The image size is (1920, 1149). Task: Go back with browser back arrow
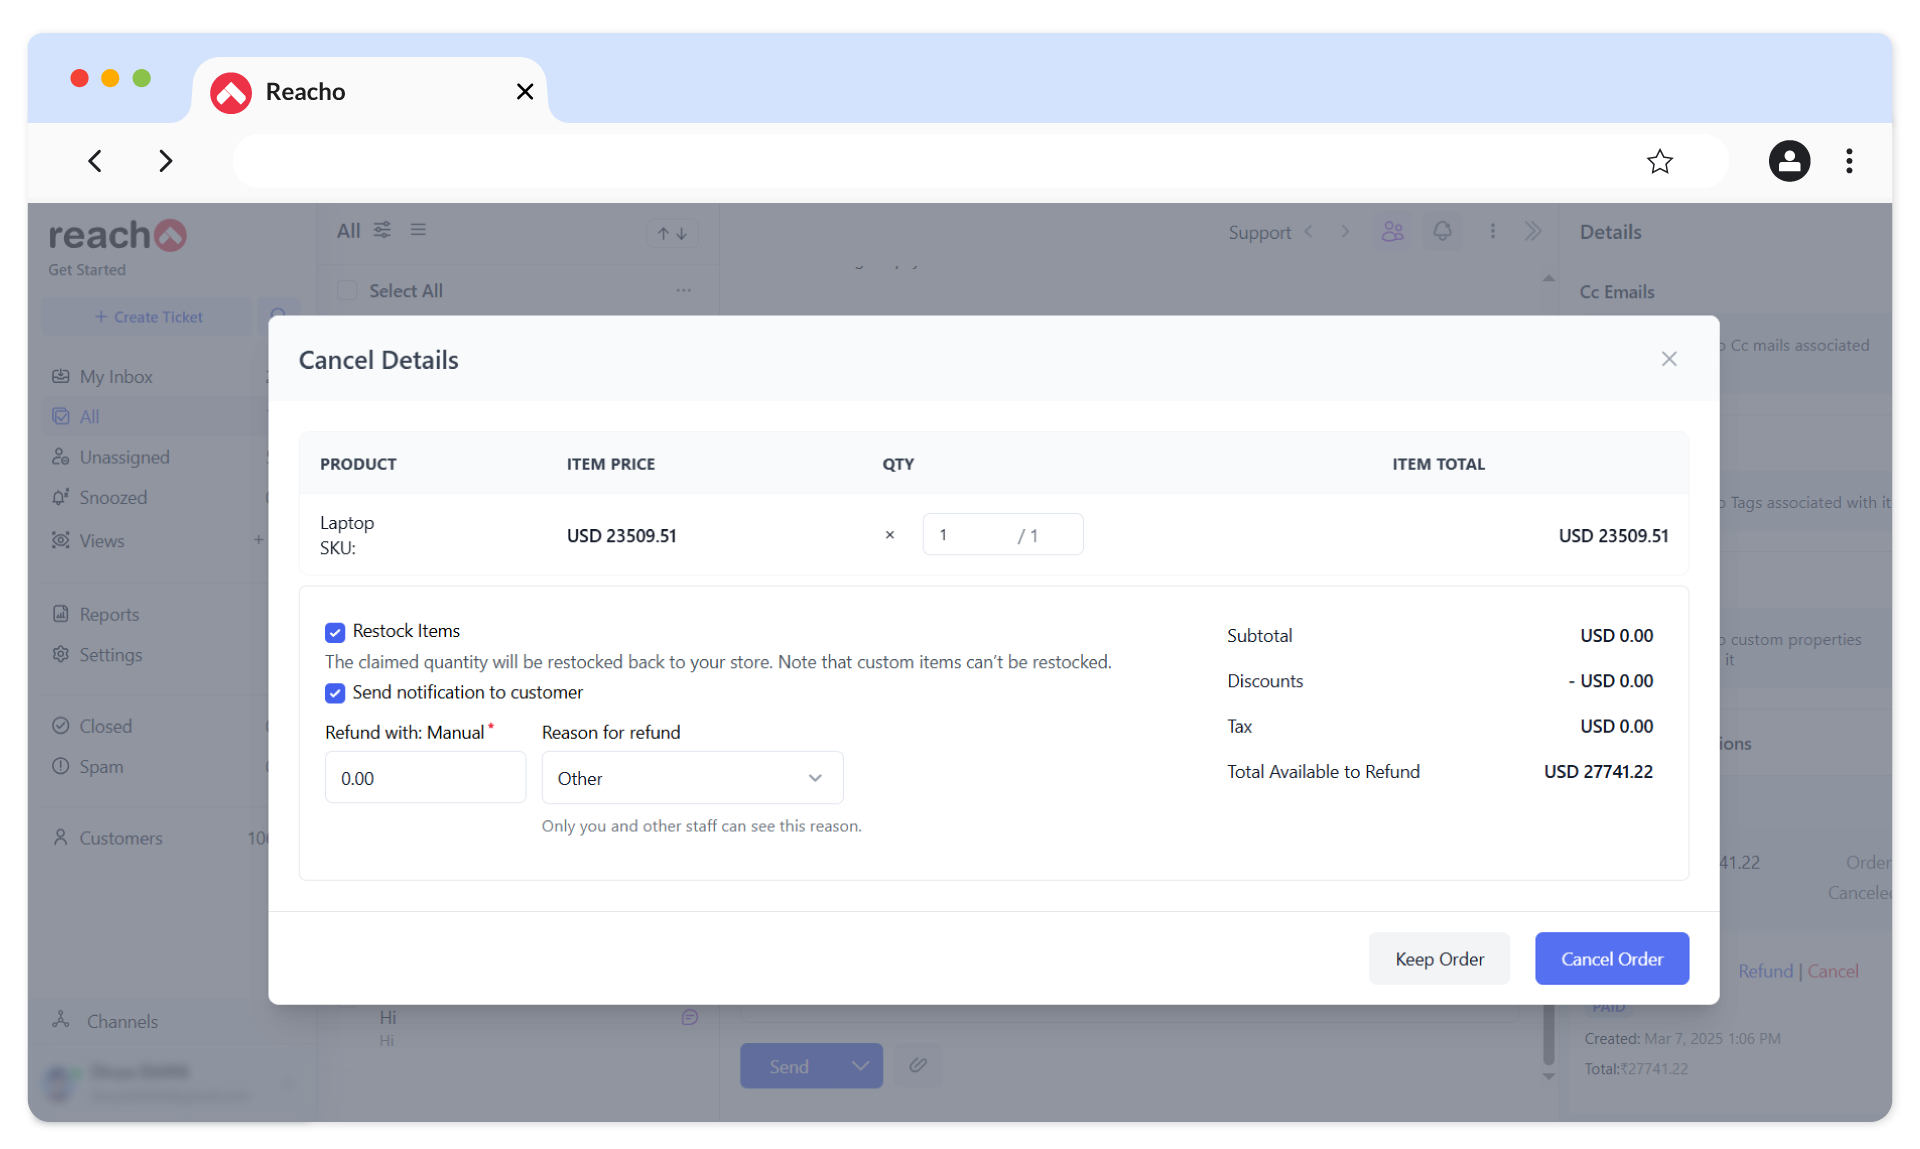tap(95, 161)
